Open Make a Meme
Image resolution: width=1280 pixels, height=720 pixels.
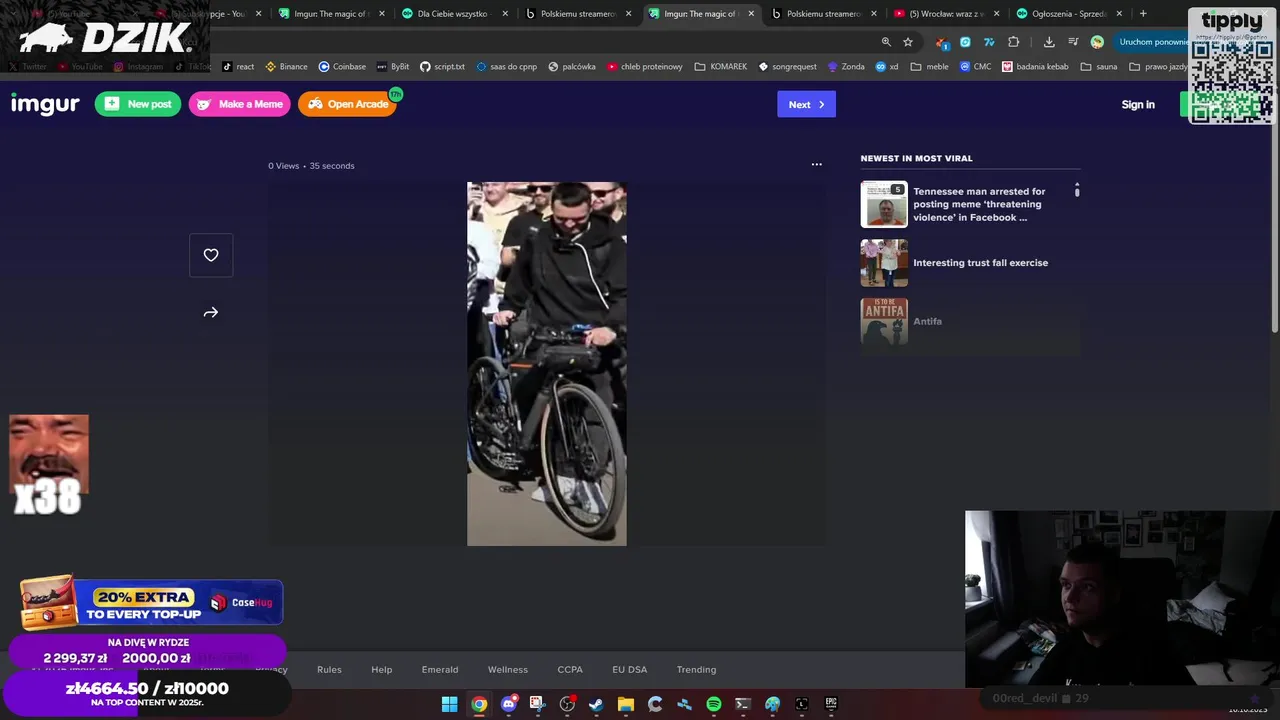click(240, 104)
